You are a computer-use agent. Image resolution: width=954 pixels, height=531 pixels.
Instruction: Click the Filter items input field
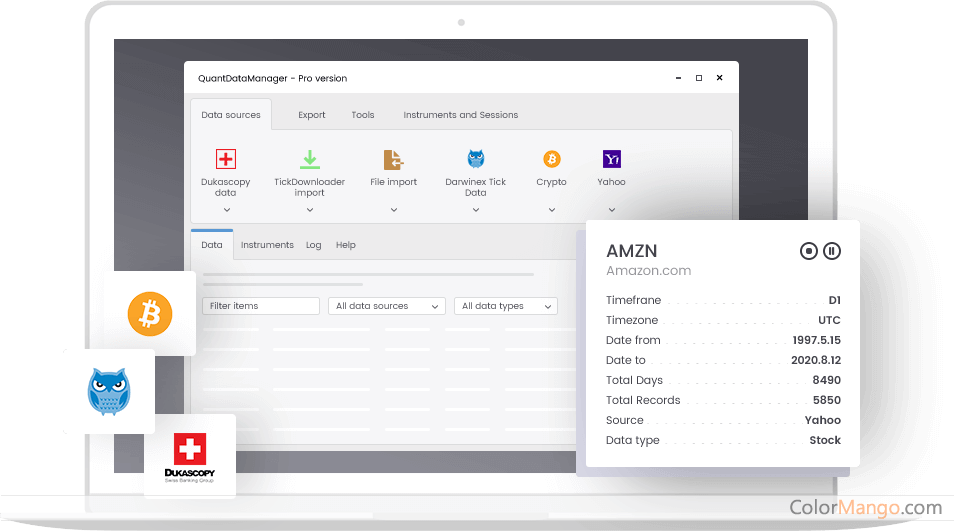tap(260, 306)
